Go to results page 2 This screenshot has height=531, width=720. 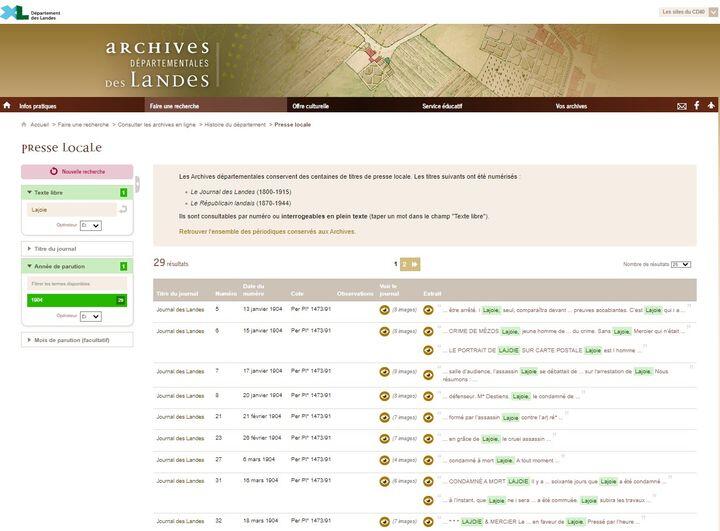[404, 264]
